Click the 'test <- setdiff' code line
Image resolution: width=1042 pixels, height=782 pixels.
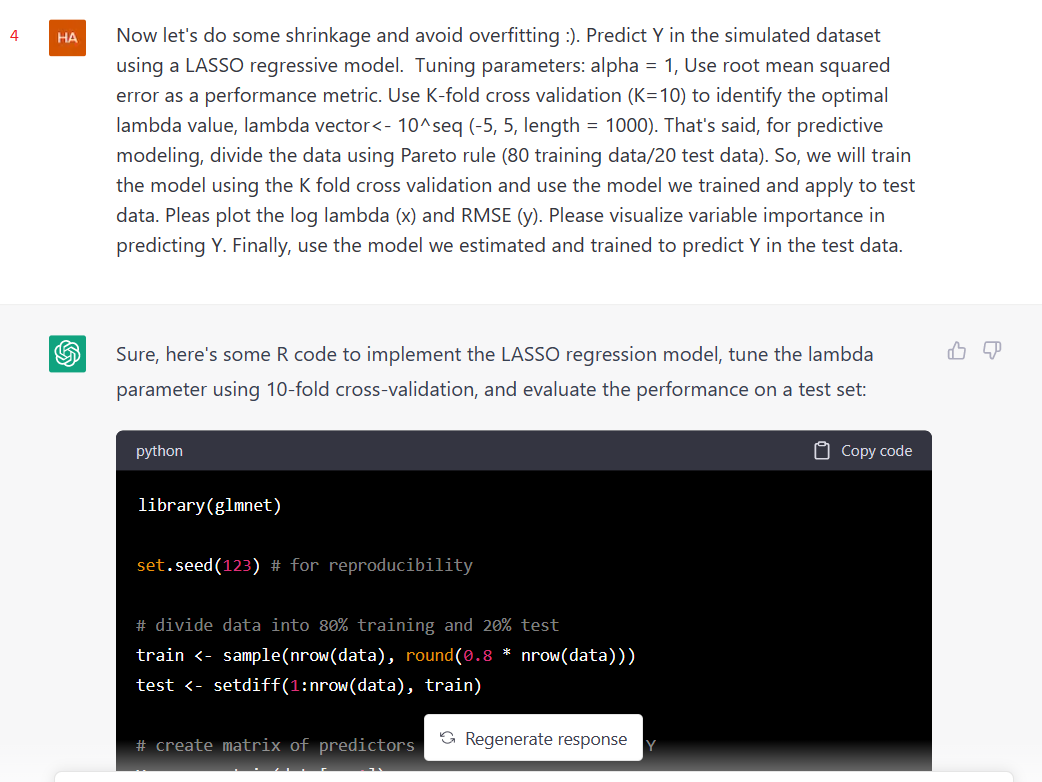309,686
